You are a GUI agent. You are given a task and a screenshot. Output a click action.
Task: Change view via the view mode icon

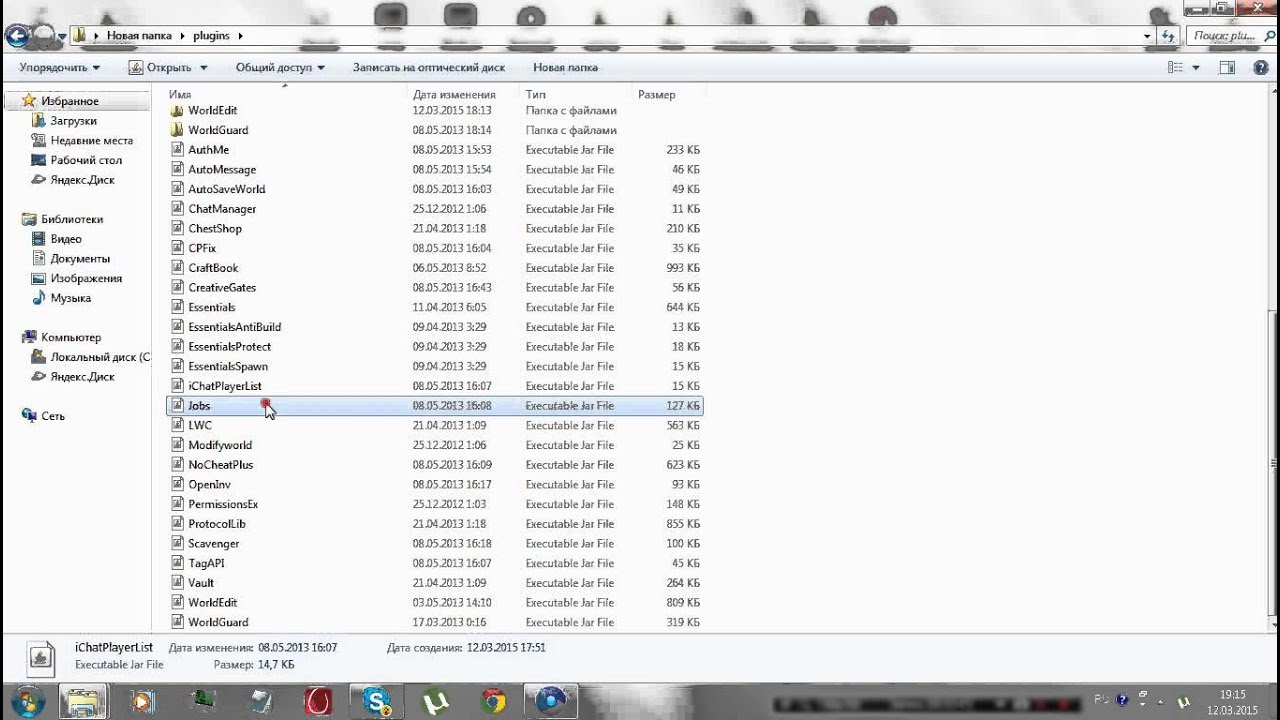[1175, 67]
